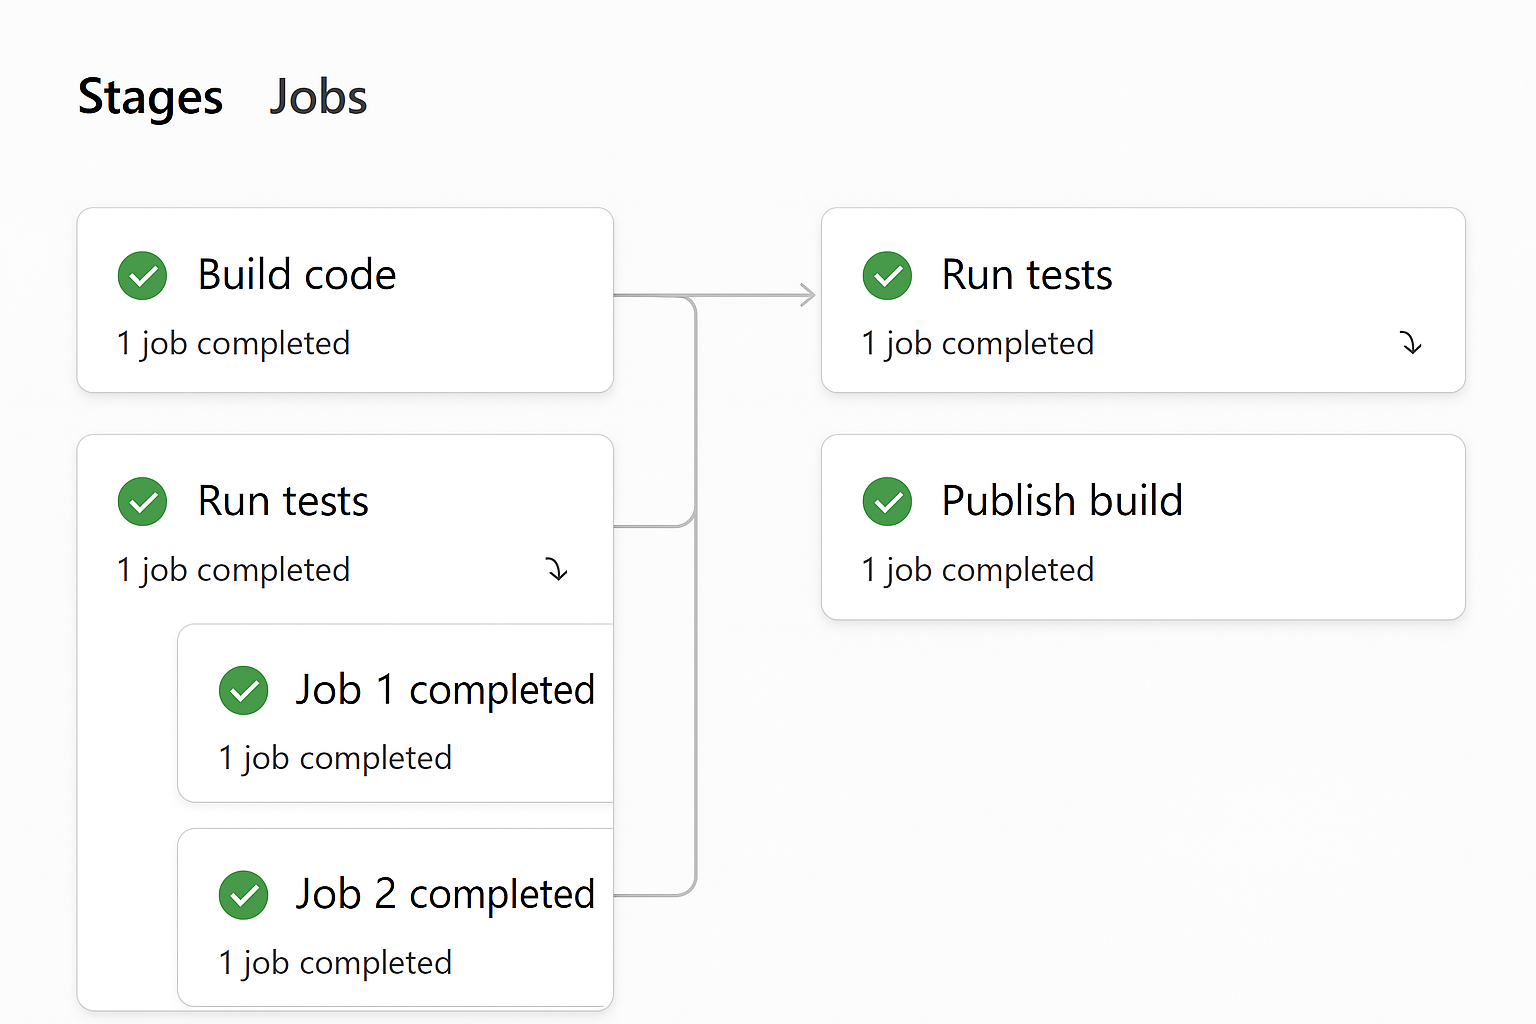
Task: Open the Build code stage
Action: [345, 300]
